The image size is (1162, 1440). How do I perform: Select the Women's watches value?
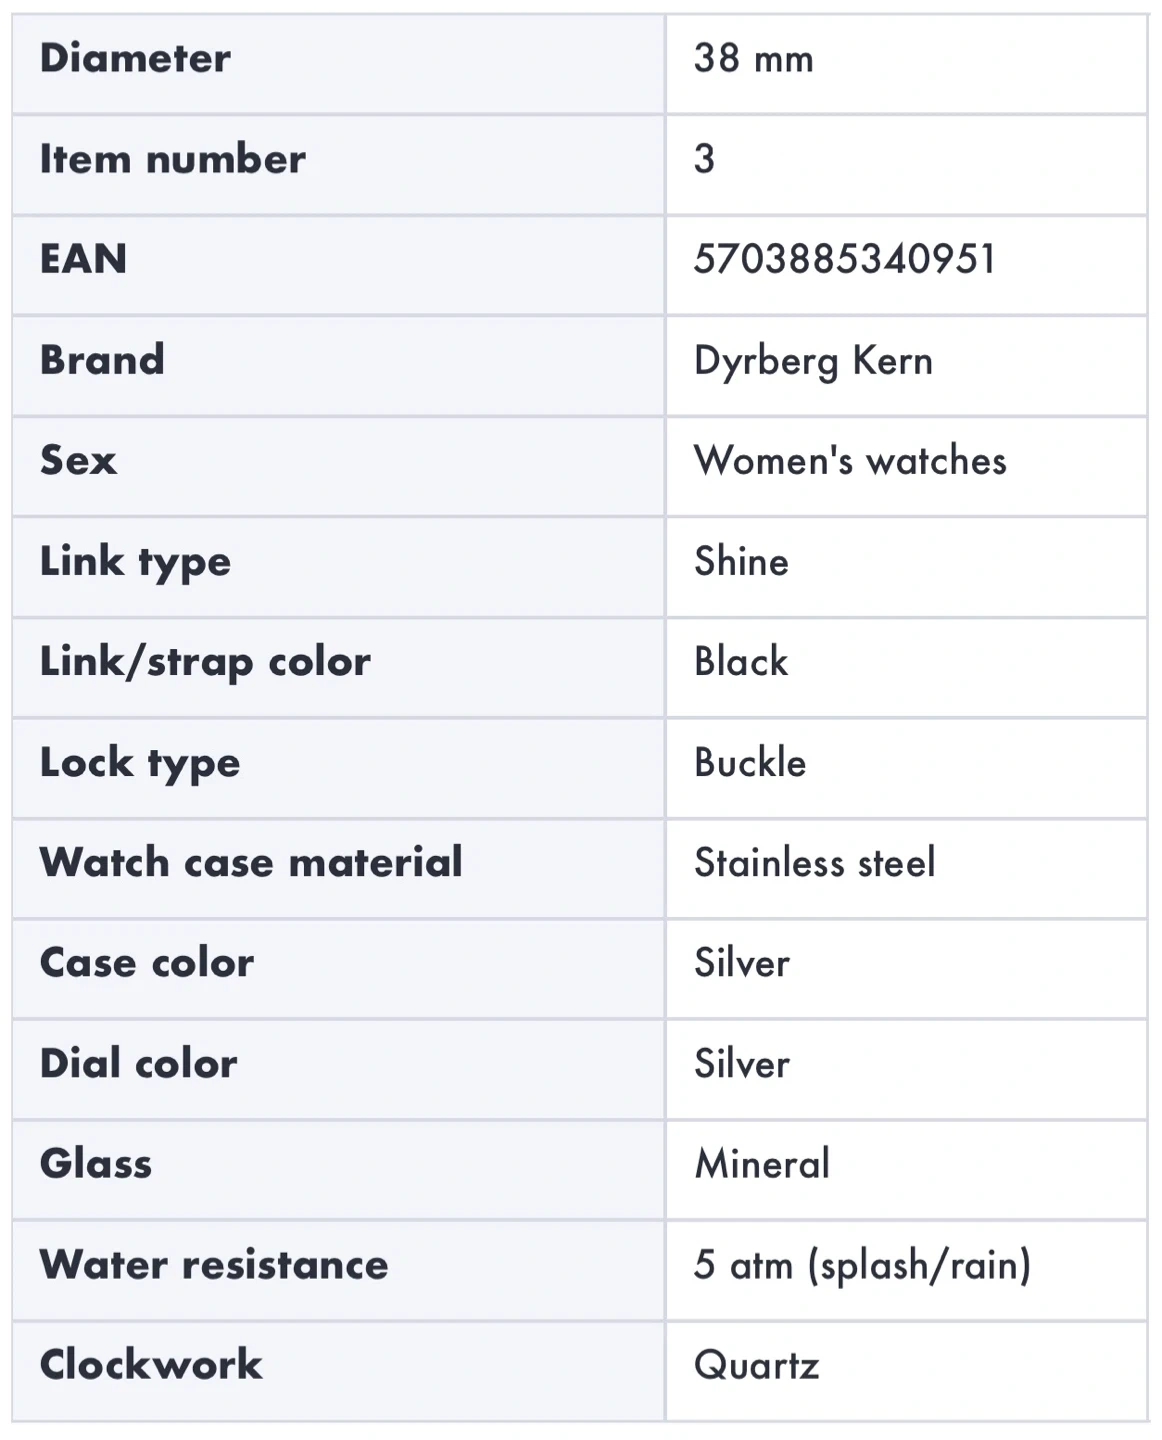click(850, 461)
